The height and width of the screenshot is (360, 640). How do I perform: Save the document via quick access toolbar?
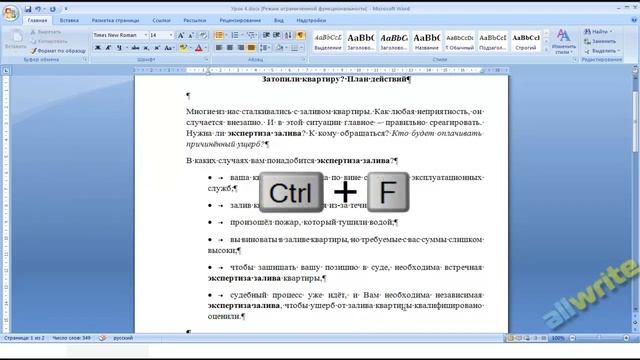[28, 9]
